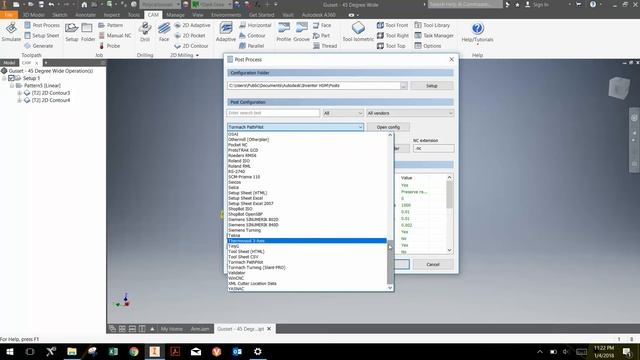
Task: Select the Probe tool
Action: 109,46
